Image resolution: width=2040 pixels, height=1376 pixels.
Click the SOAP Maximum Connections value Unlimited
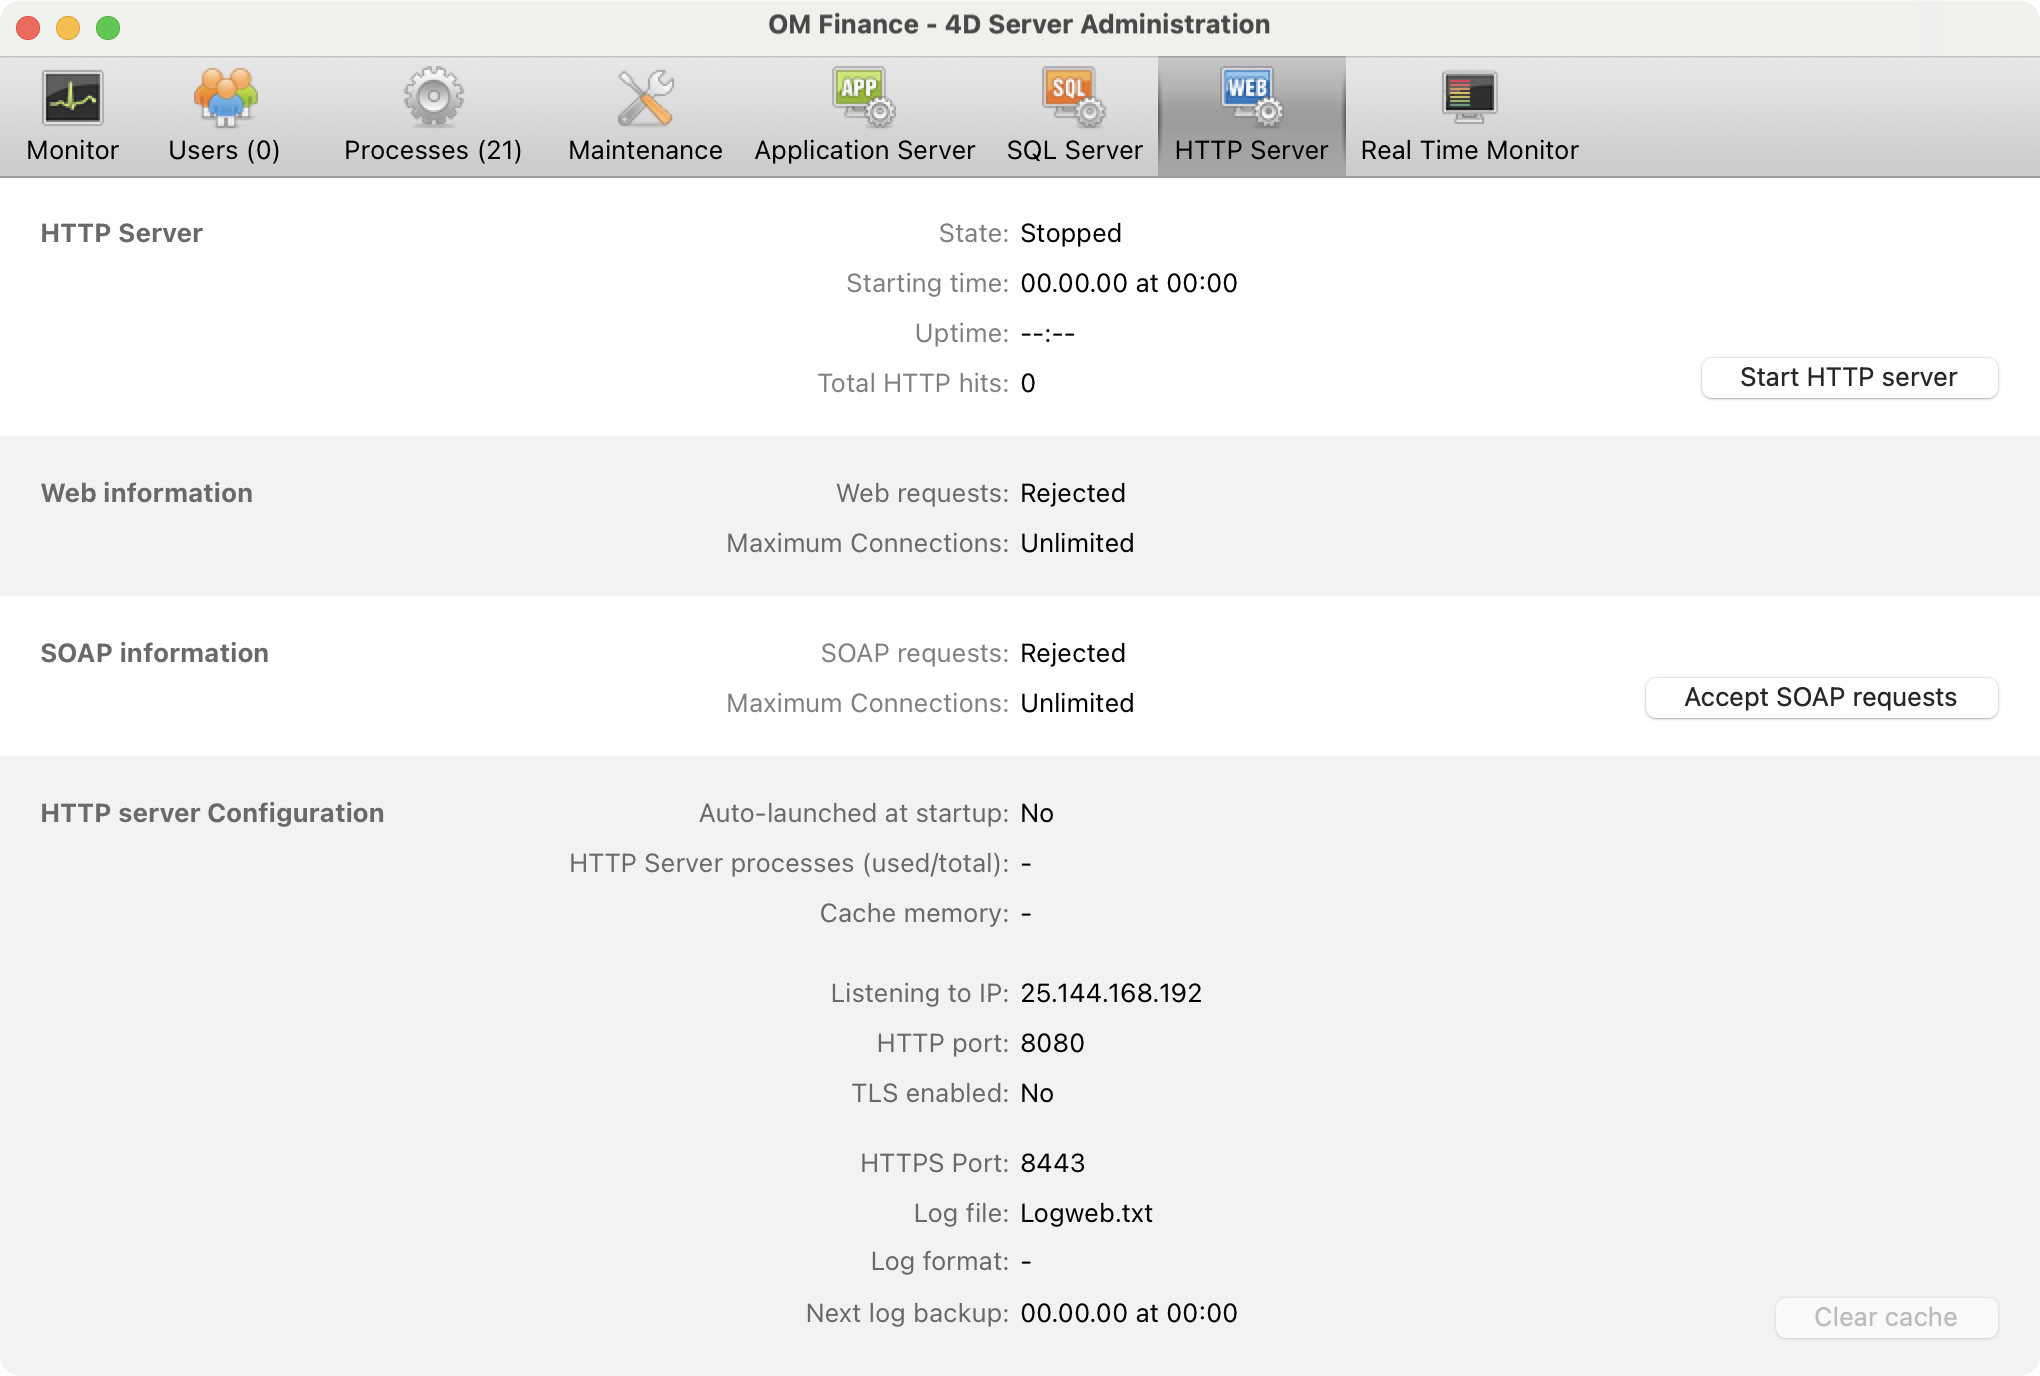1077,703
